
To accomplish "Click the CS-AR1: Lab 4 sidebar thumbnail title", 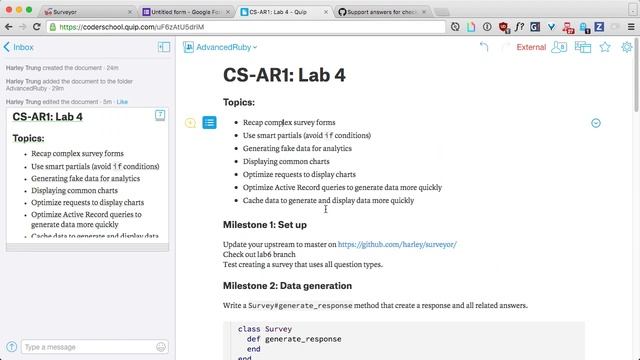I will click(48, 117).
